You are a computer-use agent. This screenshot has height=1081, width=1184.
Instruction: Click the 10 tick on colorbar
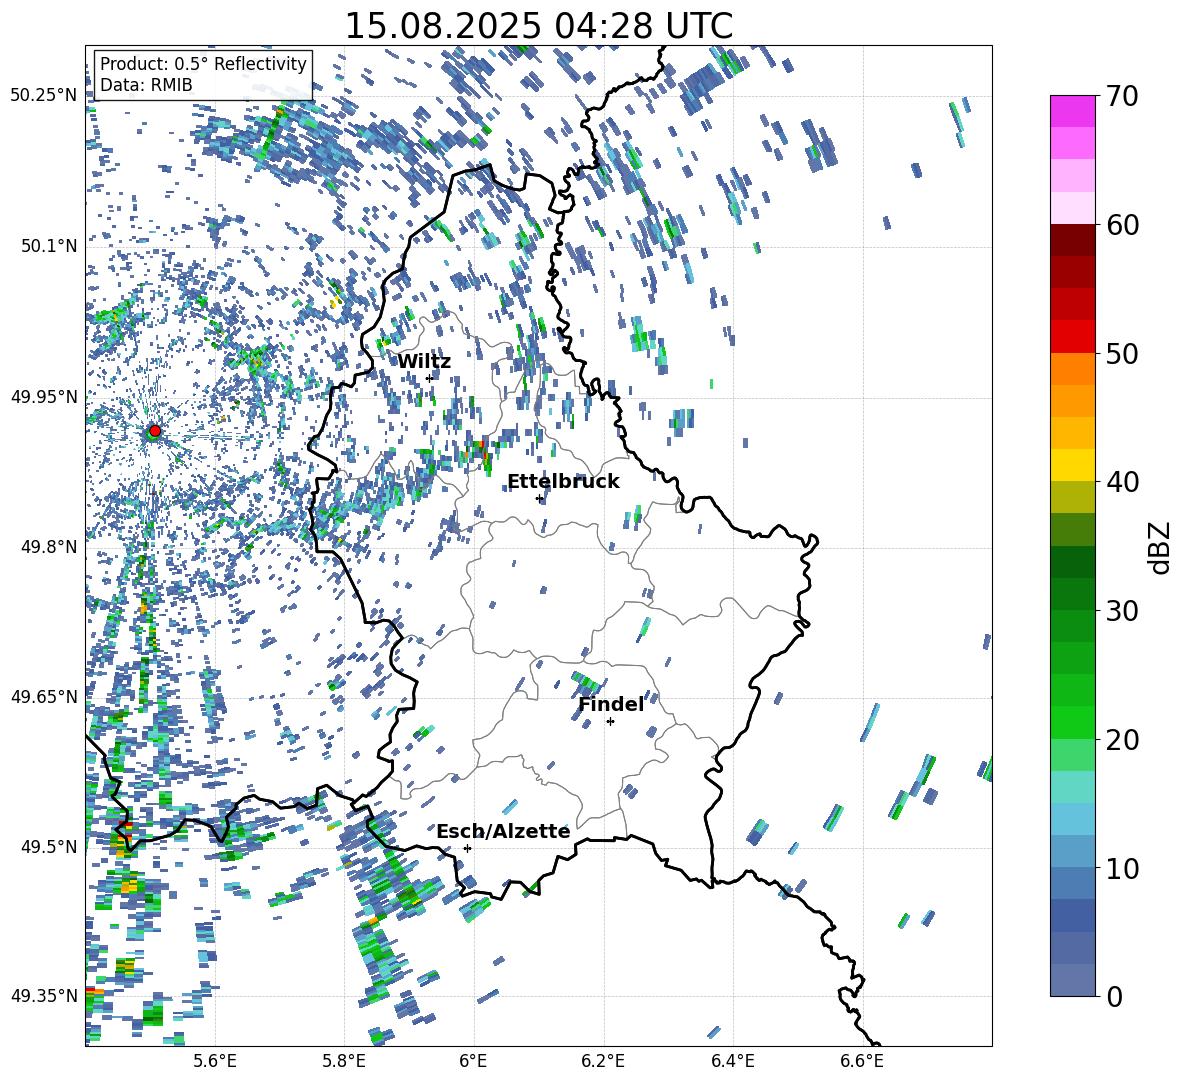tap(1123, 868)
